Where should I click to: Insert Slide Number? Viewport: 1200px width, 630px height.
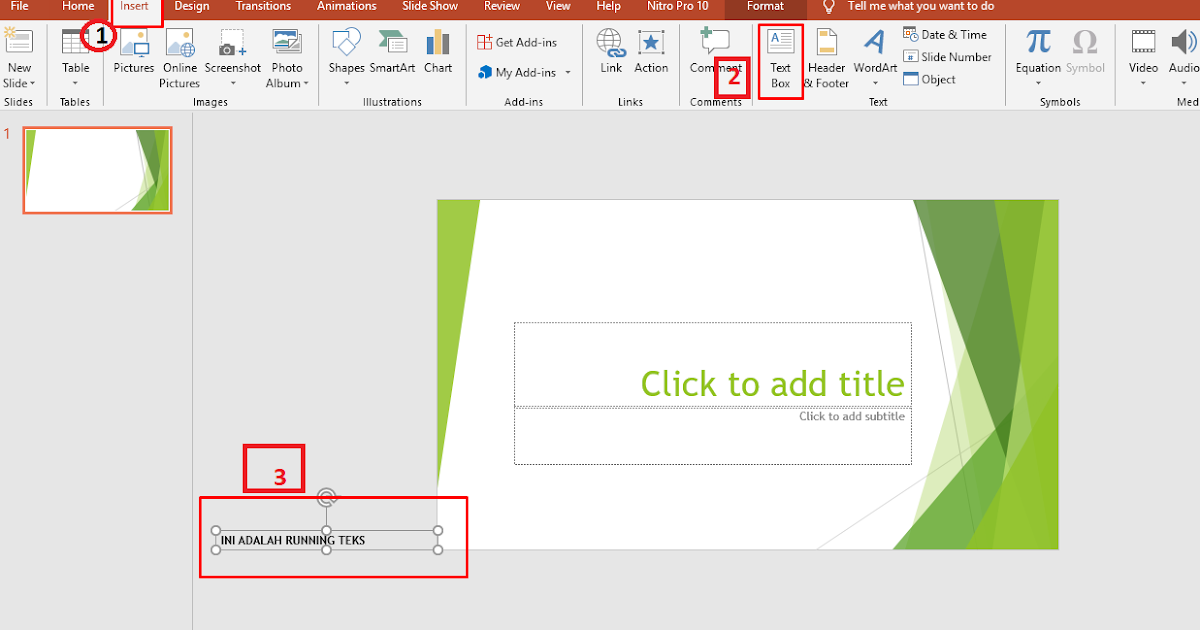point(947,57)
